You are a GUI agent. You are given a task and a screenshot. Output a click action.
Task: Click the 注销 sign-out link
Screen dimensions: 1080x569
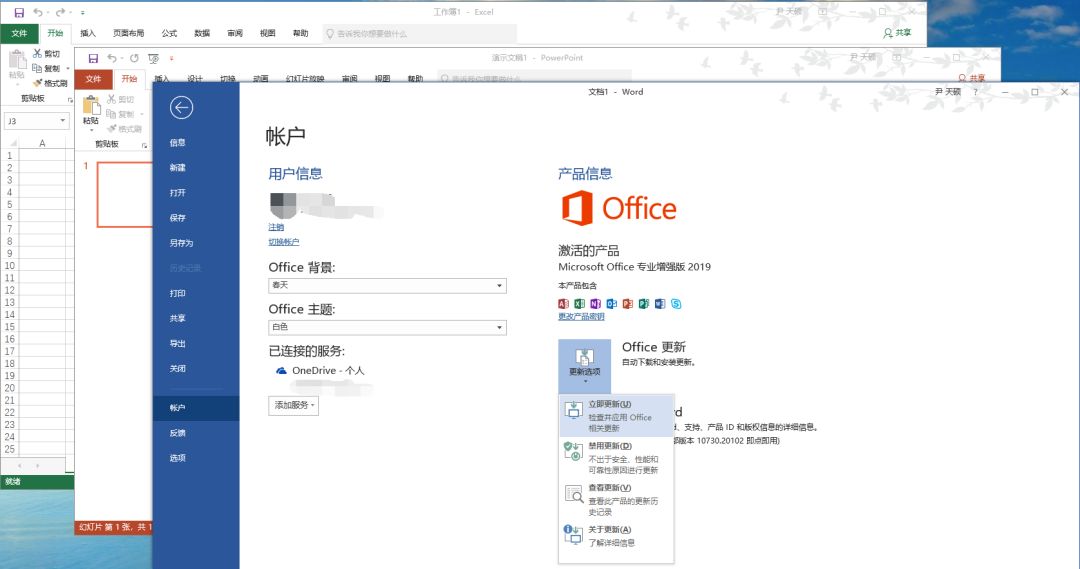tap(276, 227)
